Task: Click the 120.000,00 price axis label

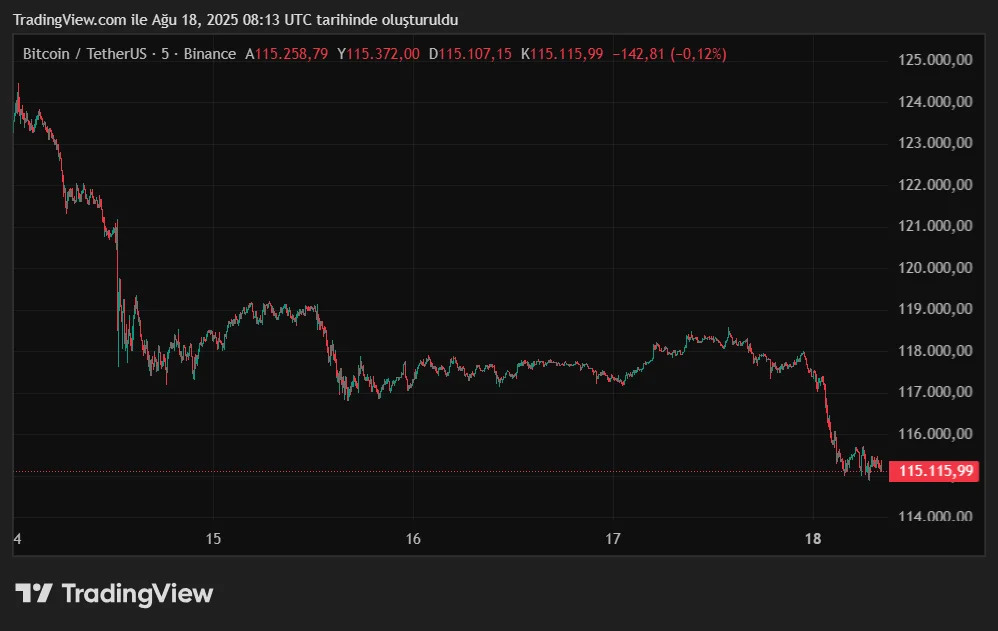Action: tap(935, 267)
